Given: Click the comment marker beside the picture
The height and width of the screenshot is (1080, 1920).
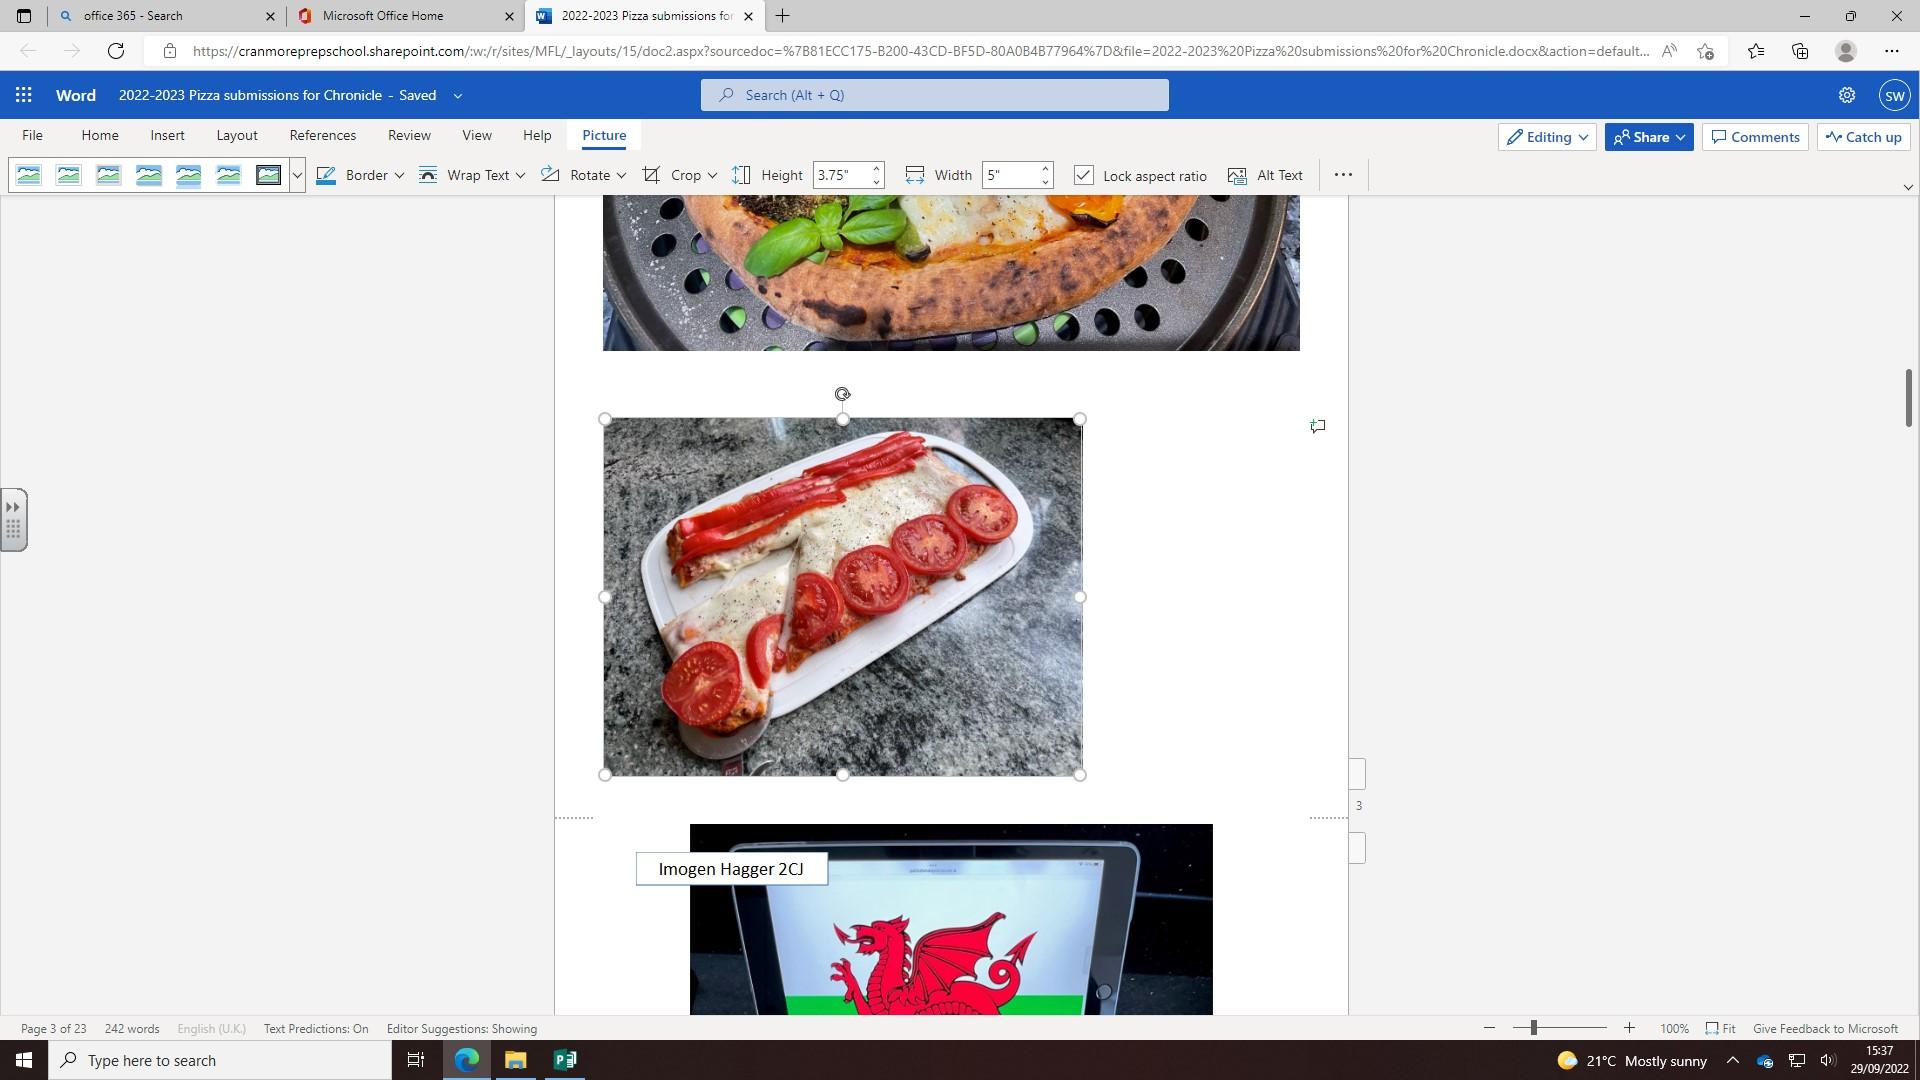Looking at the screenshot, I should (x=1318, y=427).
